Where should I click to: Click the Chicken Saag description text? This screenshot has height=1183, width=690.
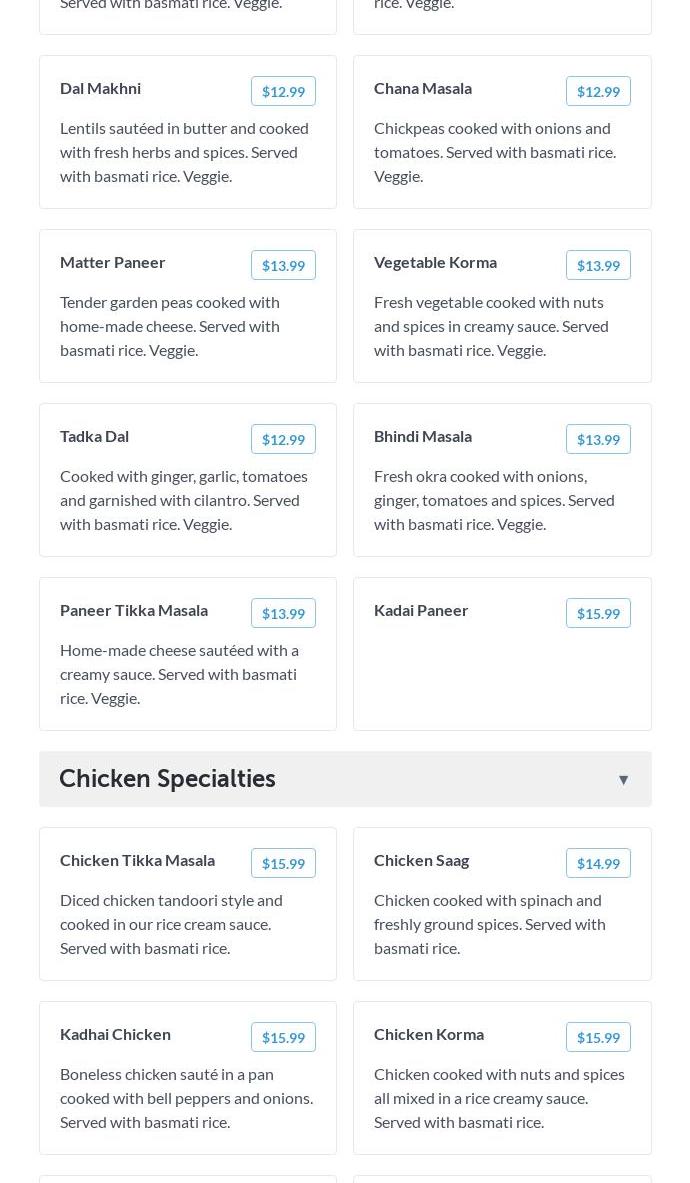pos(490,924)
